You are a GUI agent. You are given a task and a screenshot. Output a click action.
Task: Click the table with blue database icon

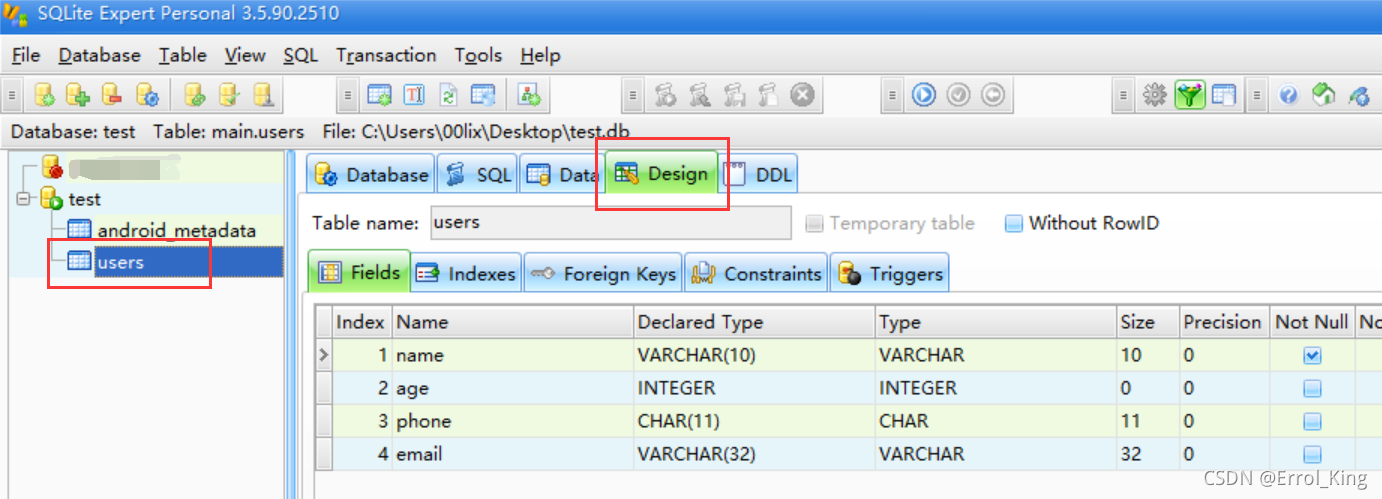pos(483,95)
